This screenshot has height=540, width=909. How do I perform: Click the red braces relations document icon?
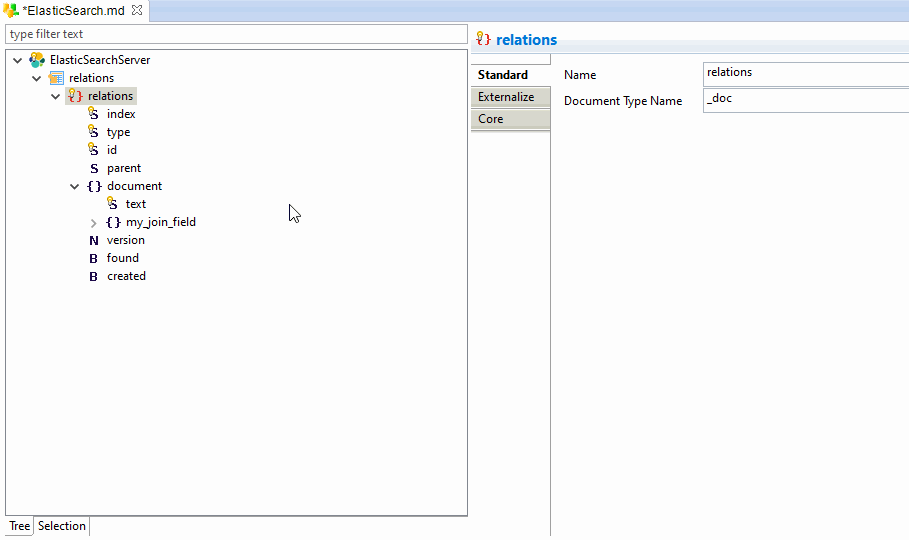click(x=75, y=96)
